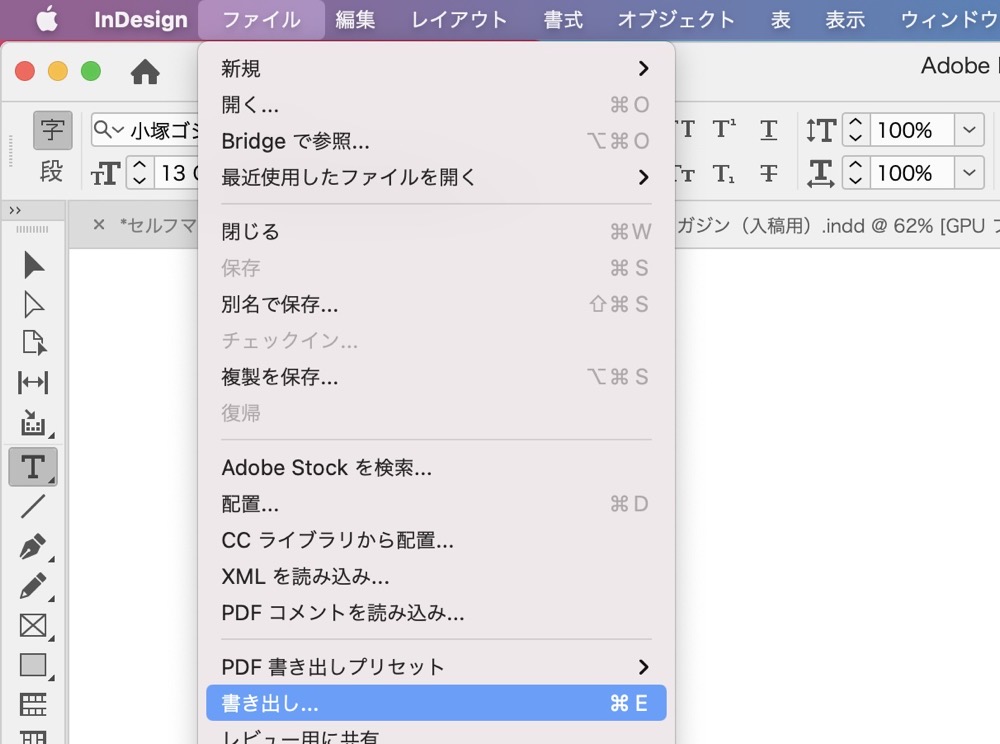Click vertical scale 100% input field

coord(912,130)
